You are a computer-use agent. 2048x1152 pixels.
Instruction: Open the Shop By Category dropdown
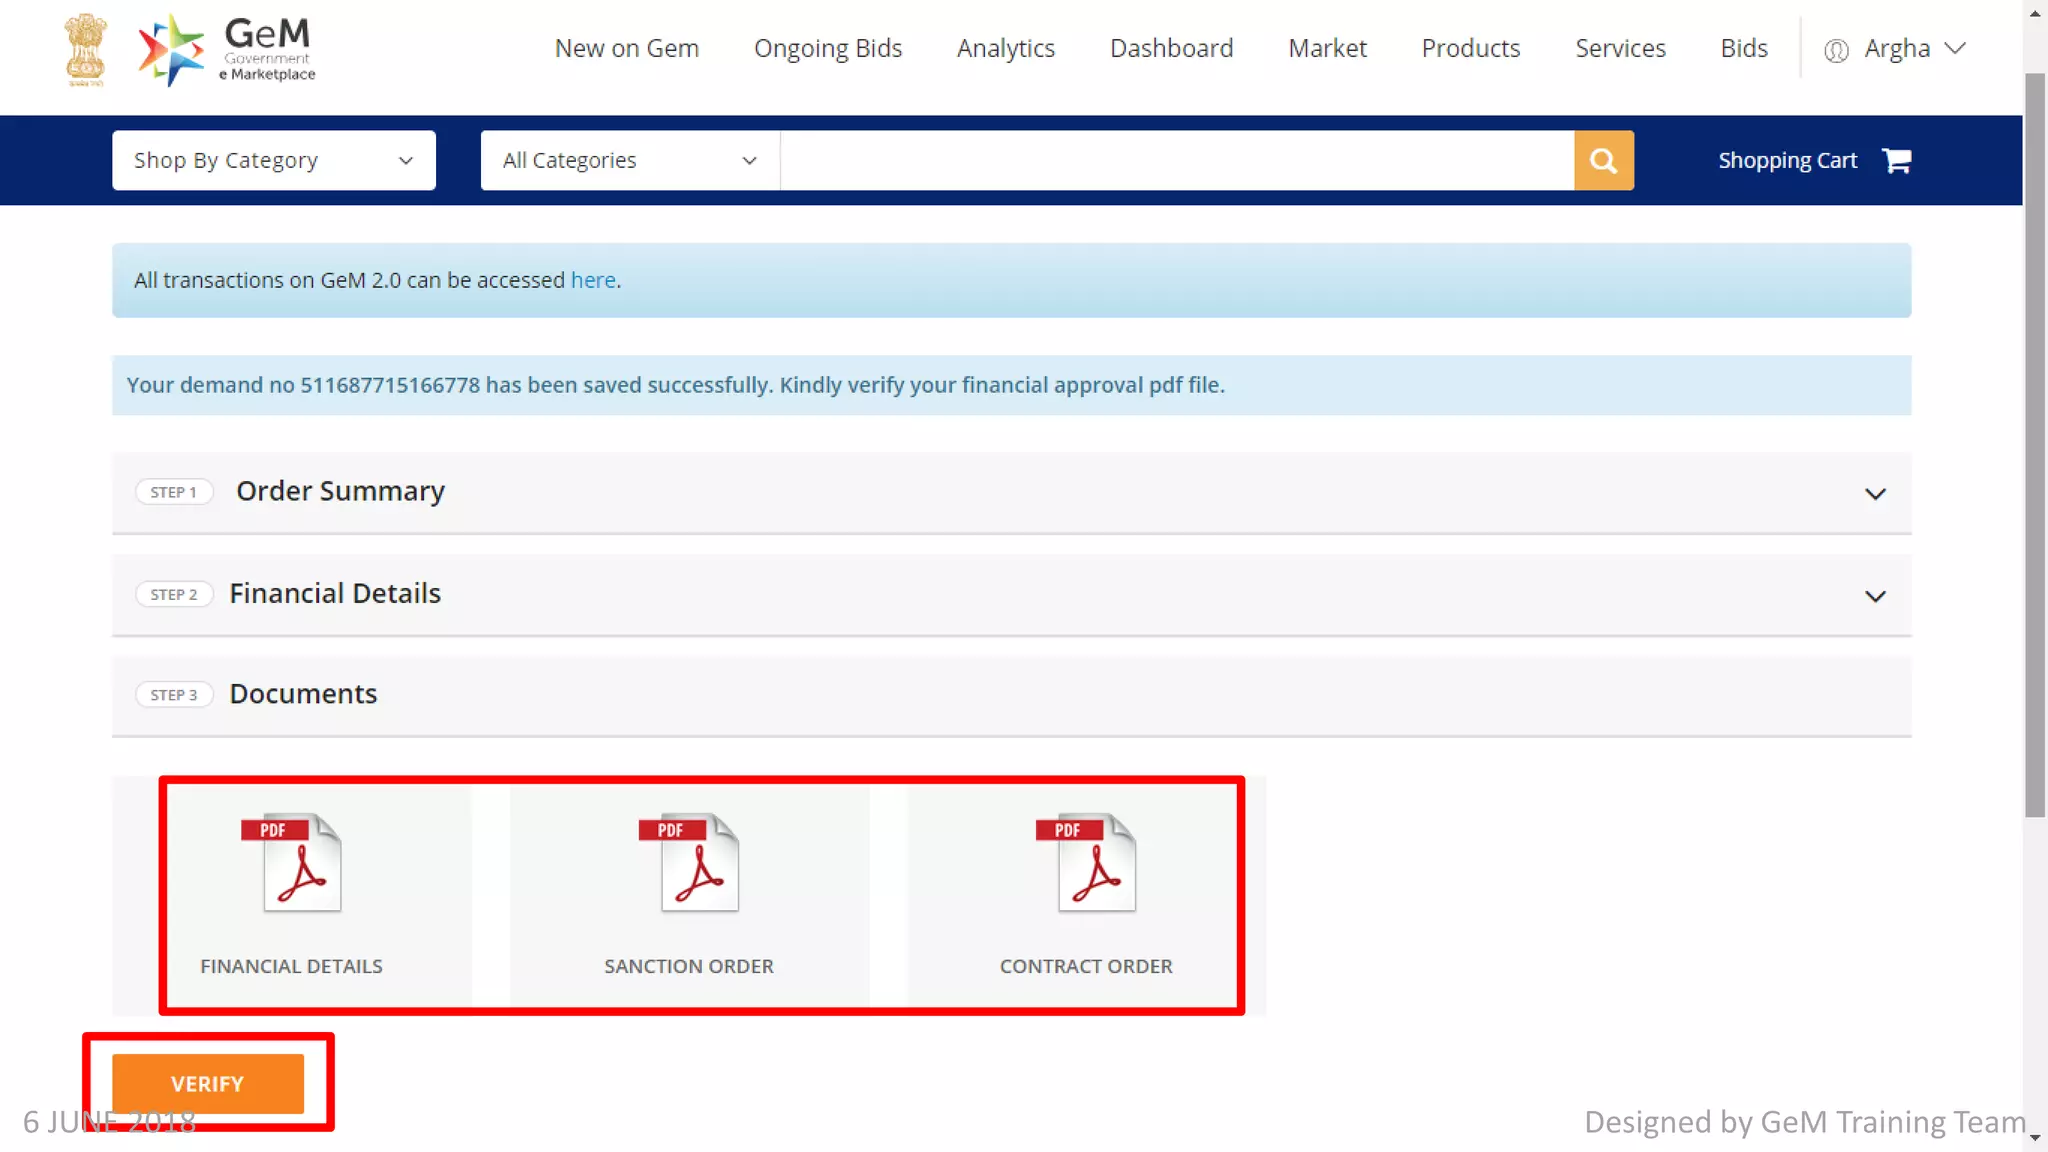point(273,160)
